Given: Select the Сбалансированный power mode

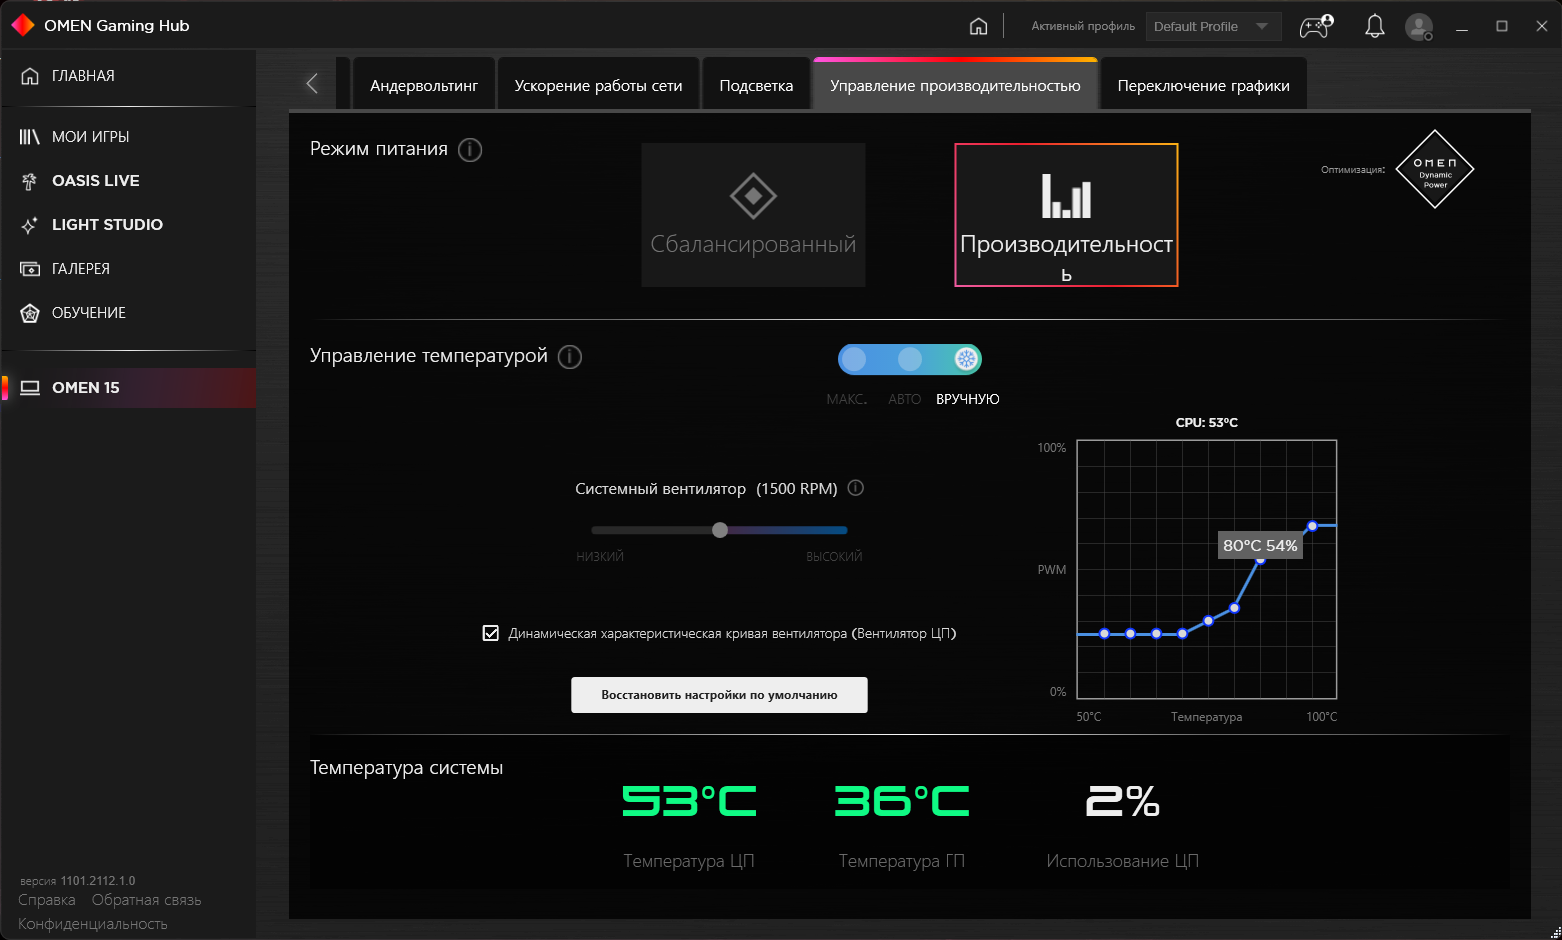Looking at the screenshot, I should click(x=753, y=215).
